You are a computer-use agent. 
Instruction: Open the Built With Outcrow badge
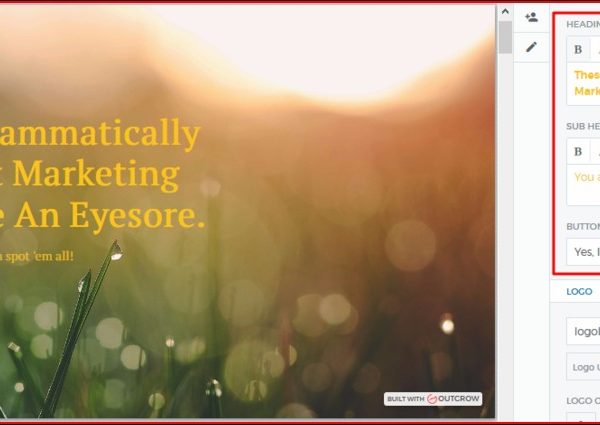click(x=434, y=399)
